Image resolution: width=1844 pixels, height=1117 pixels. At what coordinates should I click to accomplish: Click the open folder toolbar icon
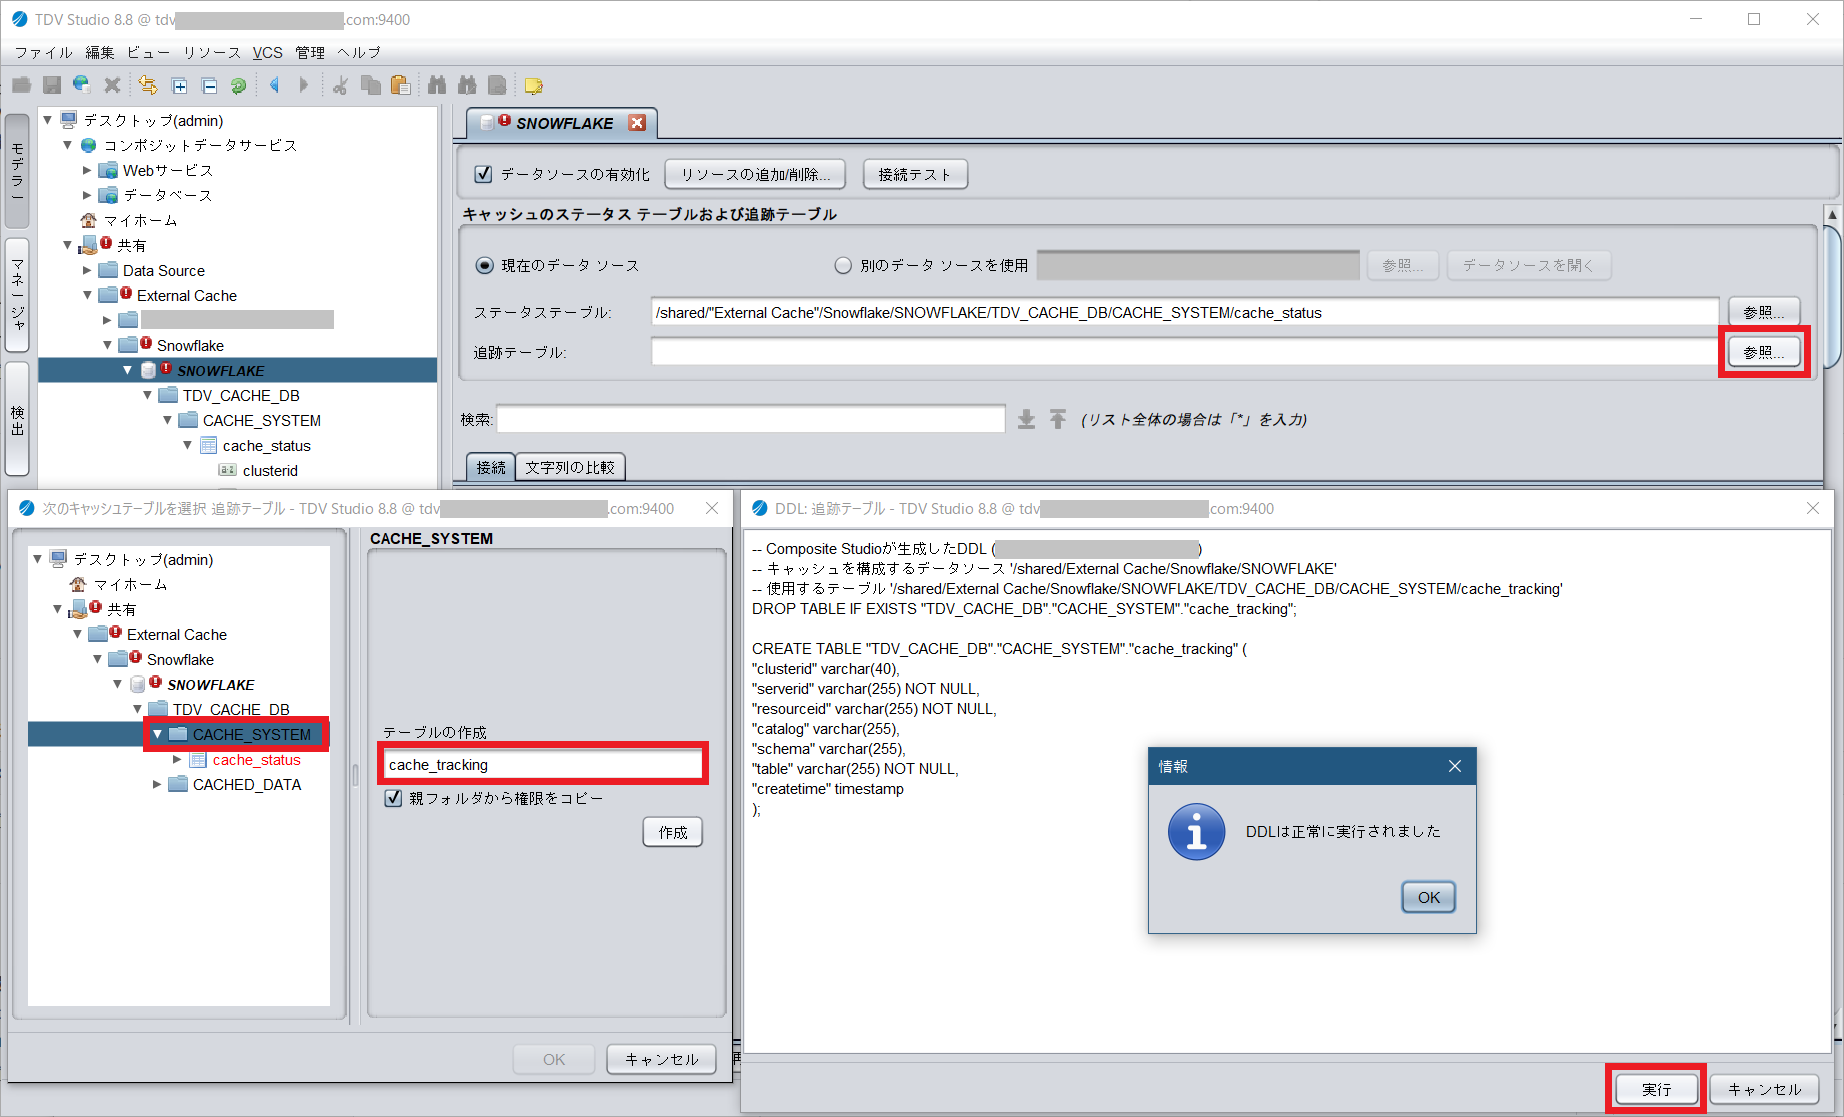pos(22,86)
